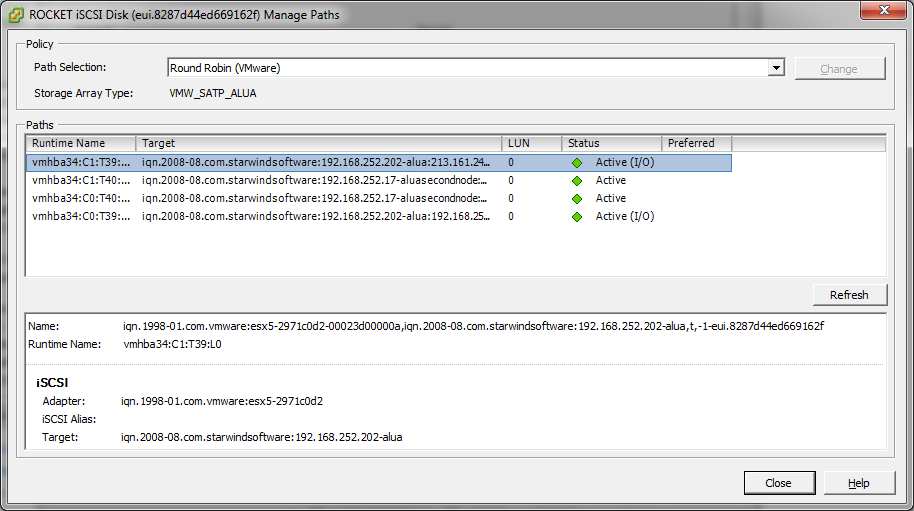Click Active (I/O) status of vmhba34:C1:T39
Screen dimensions: 914x511
pos(625,163)
